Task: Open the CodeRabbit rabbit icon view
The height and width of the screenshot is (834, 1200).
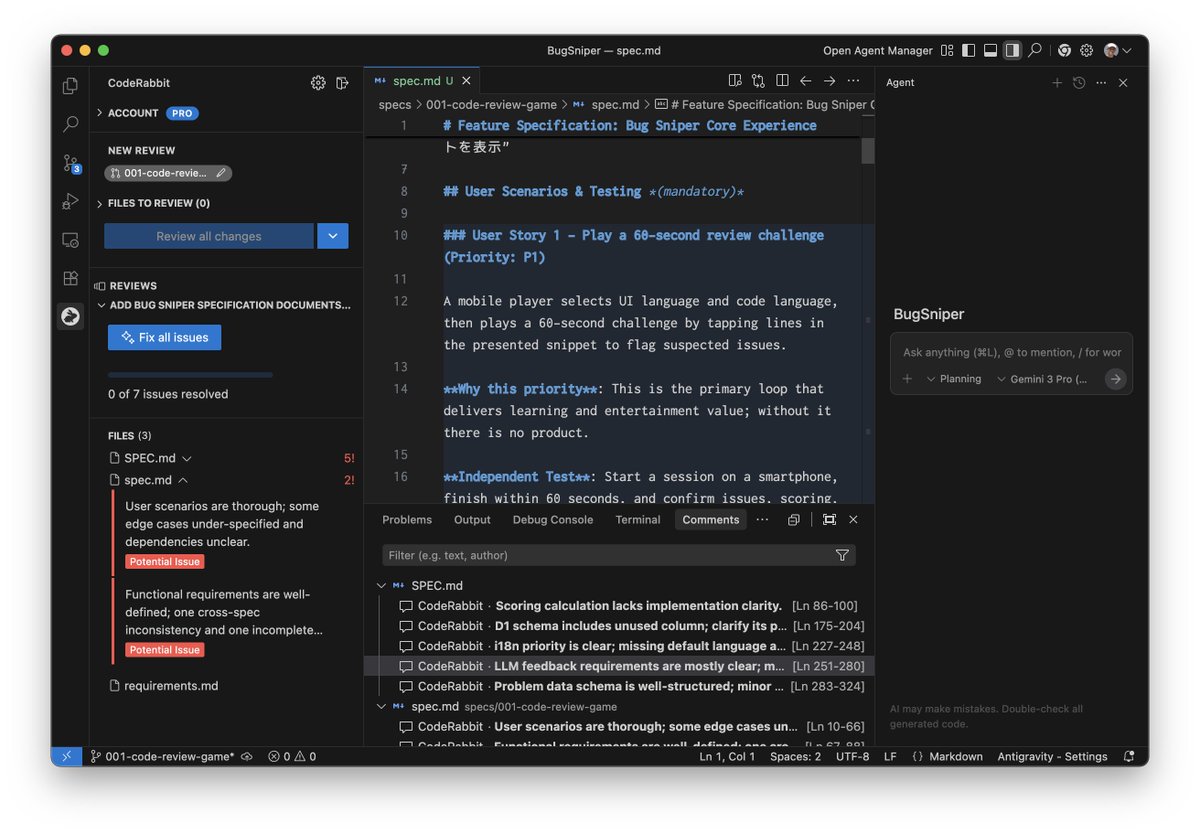Action: [70, 316]
